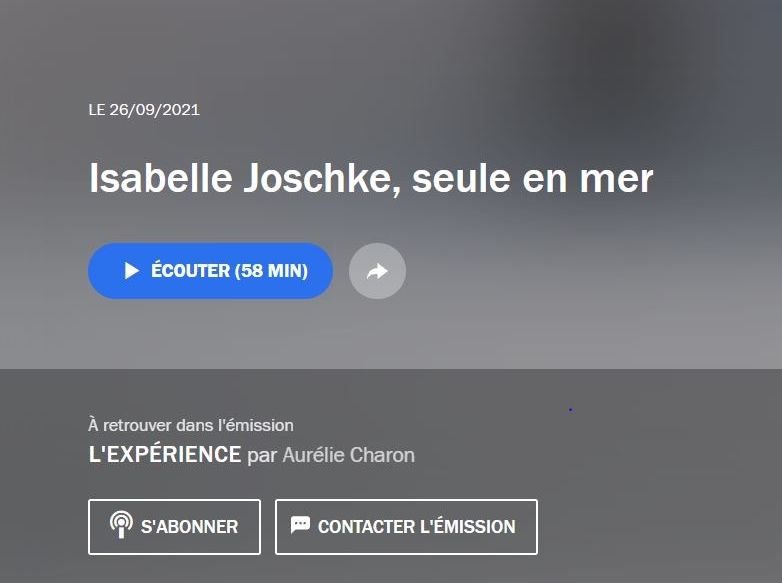Click the play triangle icon on Écouter
This screenshot has width=782, height=583.
[132, 271]
